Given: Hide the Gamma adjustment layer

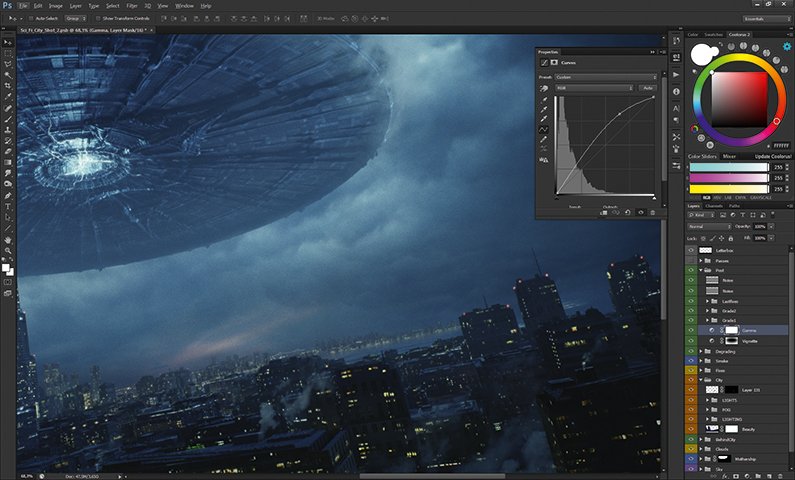Looking at the screenshot, I should point(691,330).
